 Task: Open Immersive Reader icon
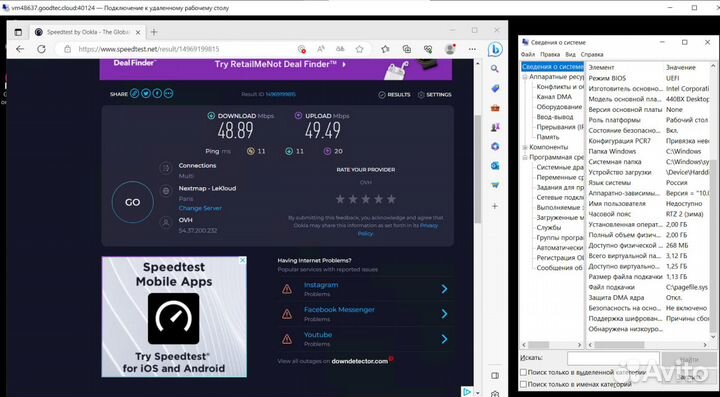(x=340, y=49)
